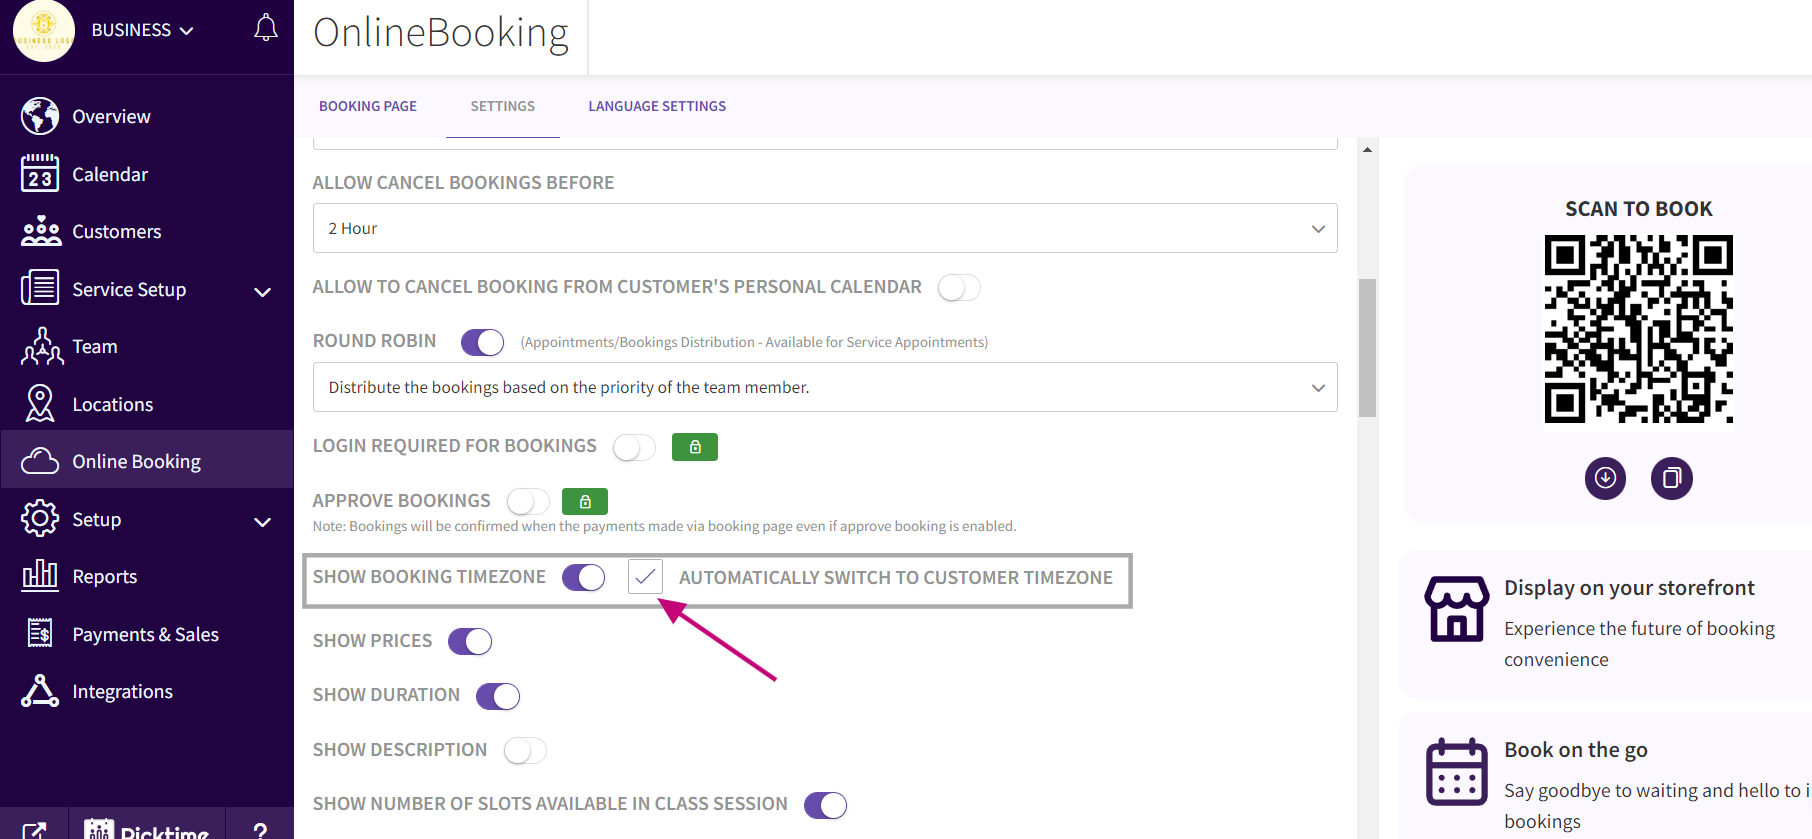Open the Language Settings tab
This screenshot has width=1812, height=839.
coord(657,106)
